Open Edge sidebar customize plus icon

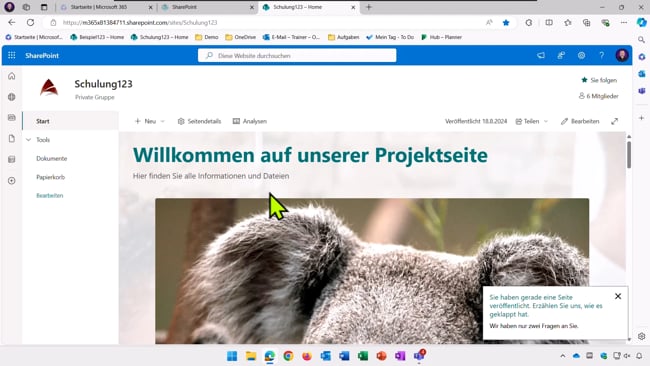(x=642, y=118)
